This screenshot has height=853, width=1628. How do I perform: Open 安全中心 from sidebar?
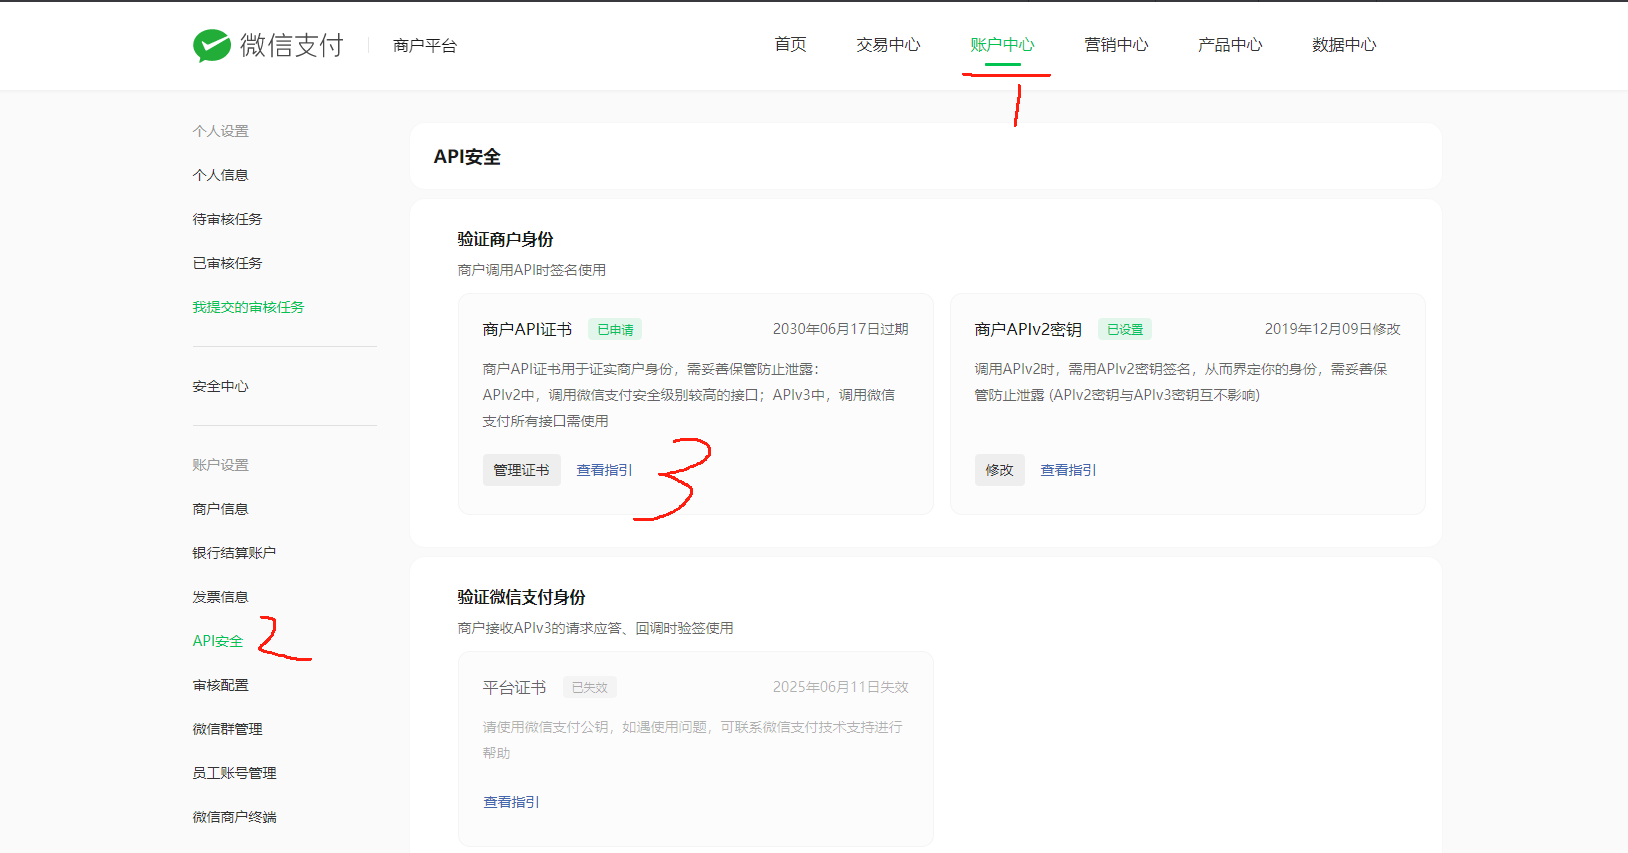point(220,386)
